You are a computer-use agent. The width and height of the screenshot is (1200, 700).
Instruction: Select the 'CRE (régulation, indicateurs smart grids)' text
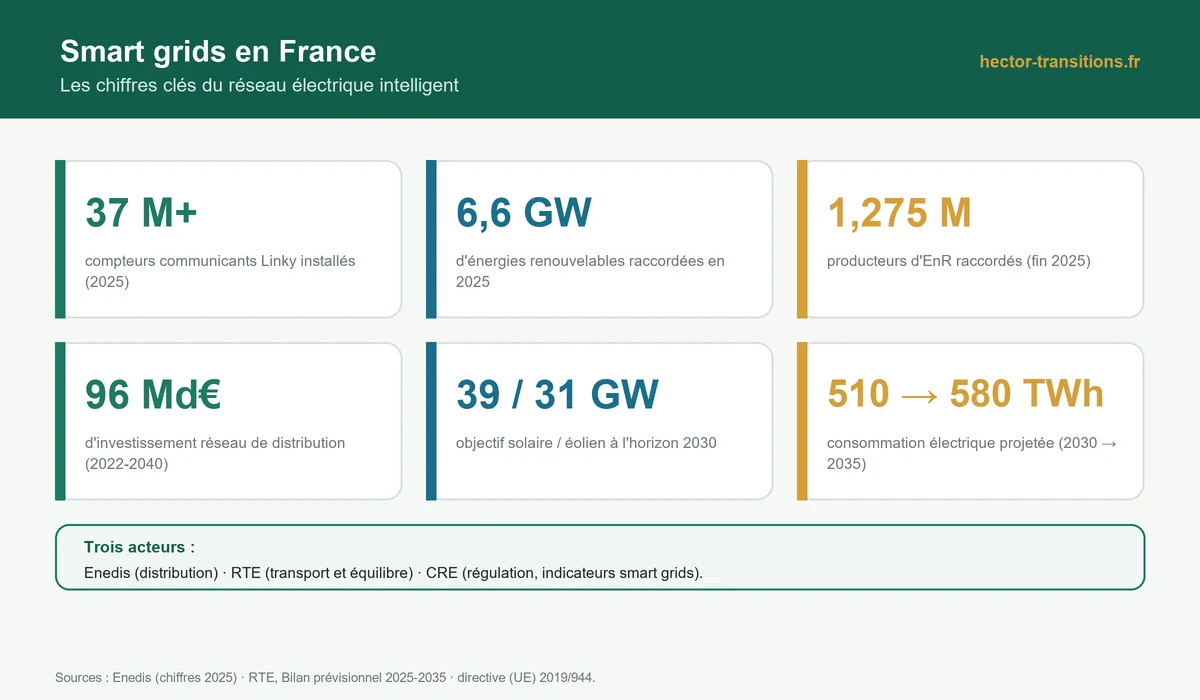562,573
